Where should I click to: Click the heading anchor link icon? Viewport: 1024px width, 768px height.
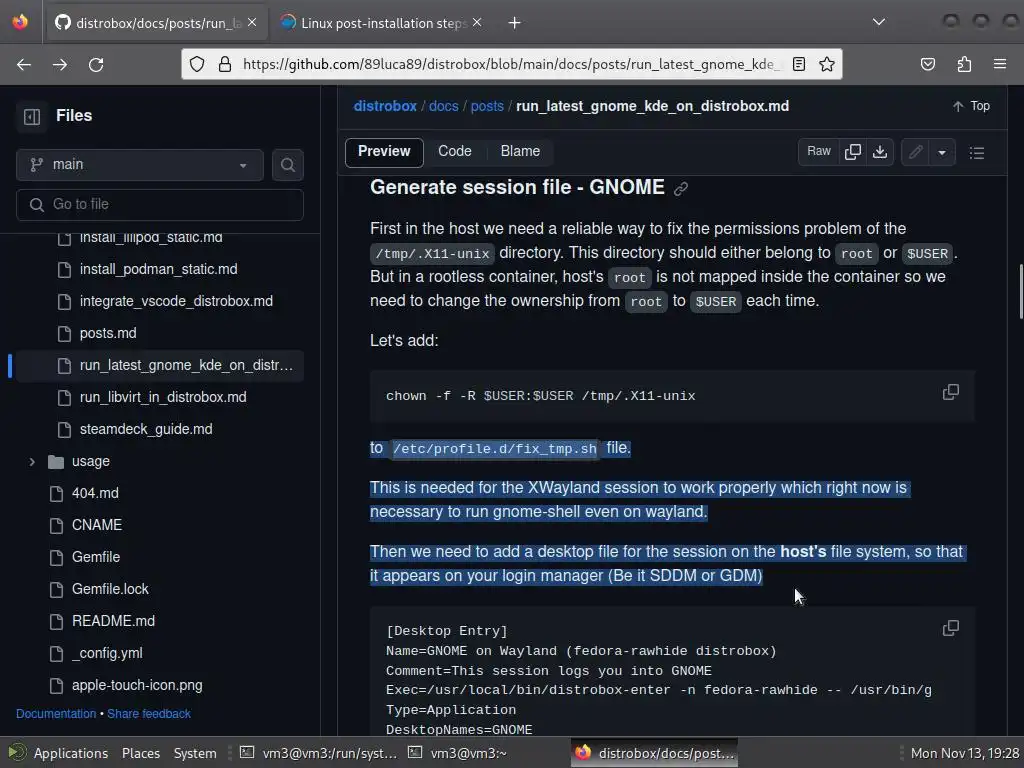pyautogui.click(x=680, y=189)
